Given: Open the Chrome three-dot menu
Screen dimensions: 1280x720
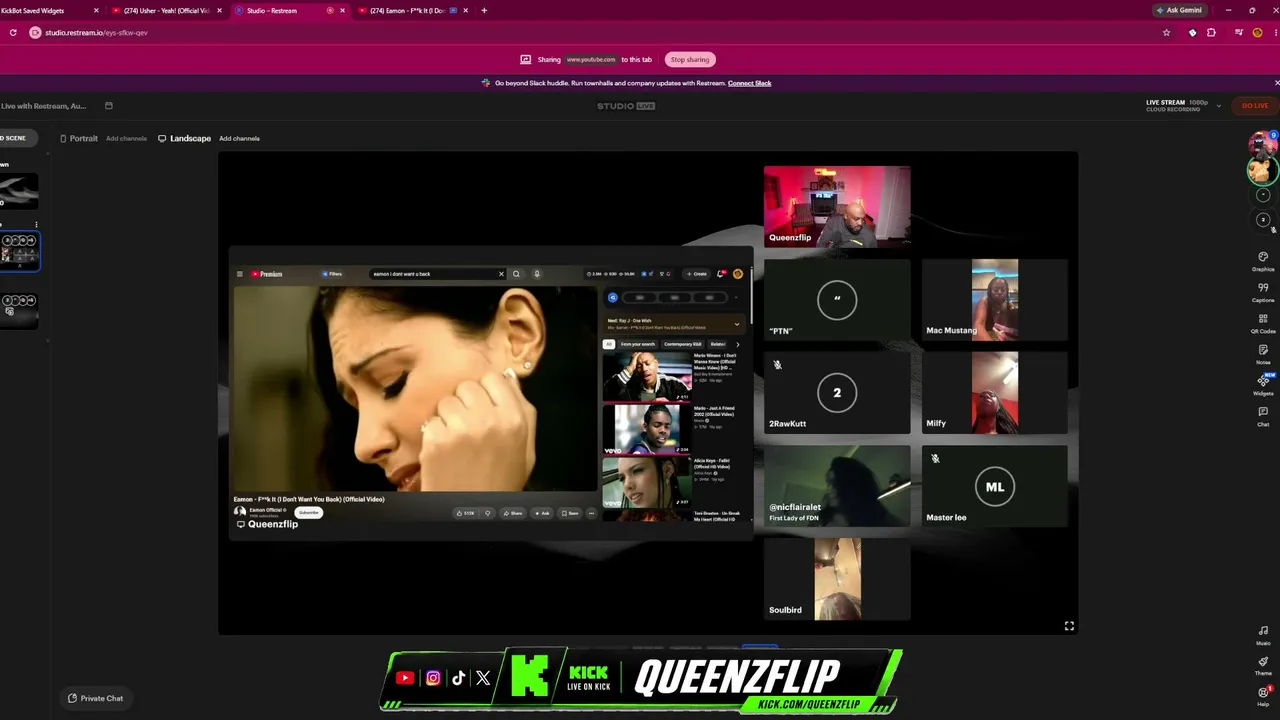Looking at the screenshot, I should click(x=1274, y=32).
